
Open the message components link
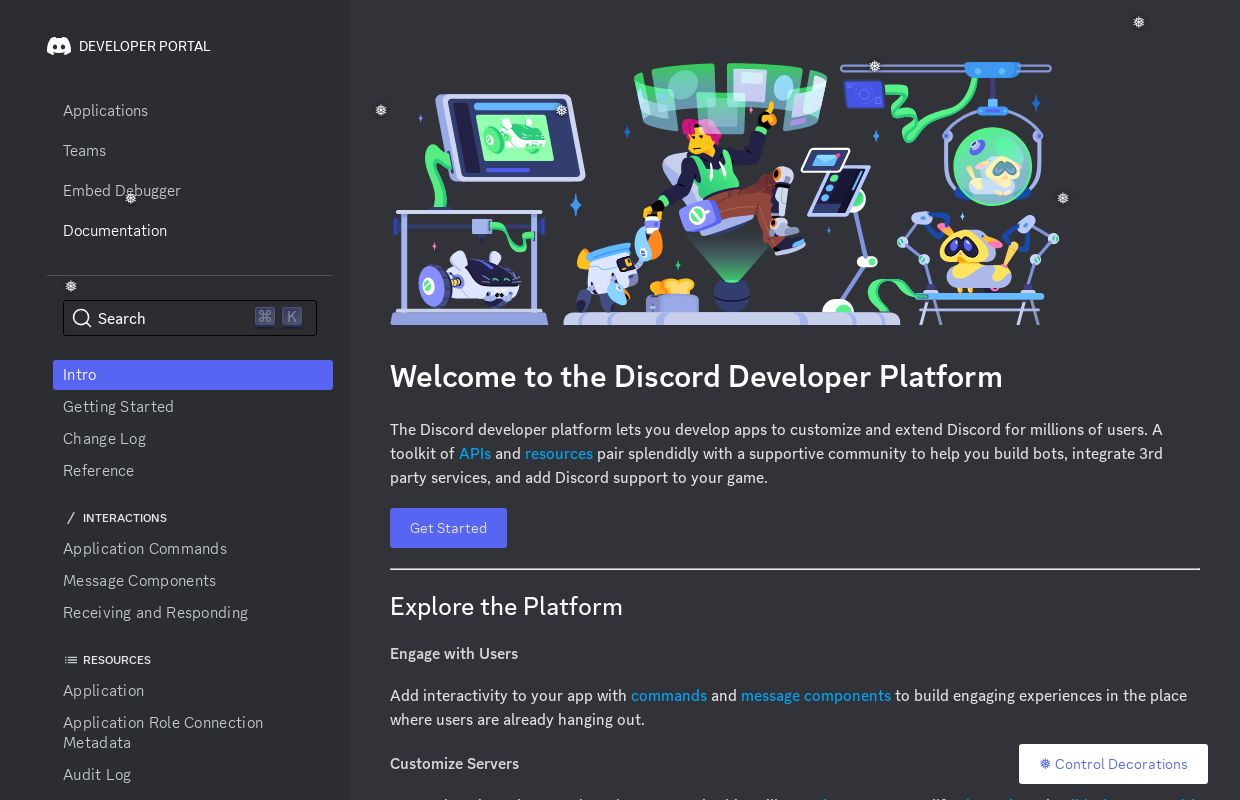[x=816, y=696]
